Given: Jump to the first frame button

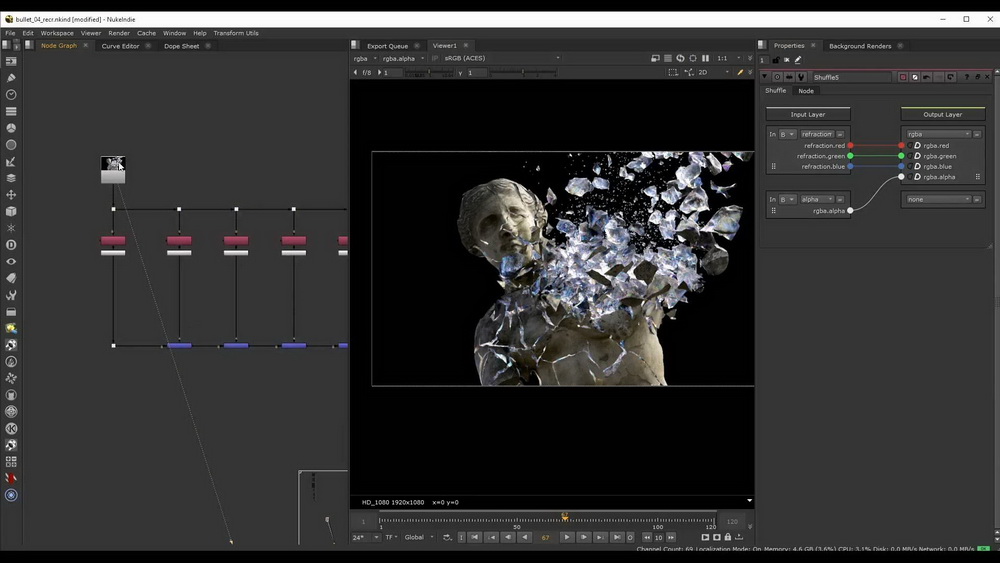Looking at the screenshot, I should [x=474, y=537].
